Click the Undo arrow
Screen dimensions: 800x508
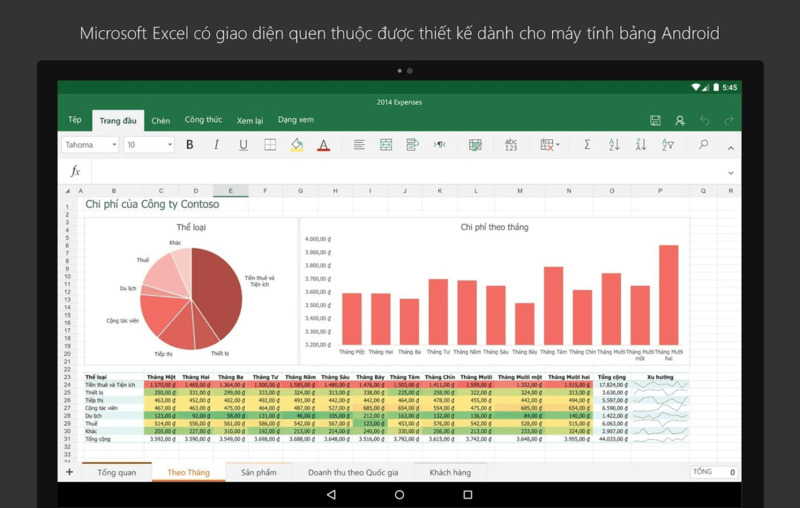[705, 120]
